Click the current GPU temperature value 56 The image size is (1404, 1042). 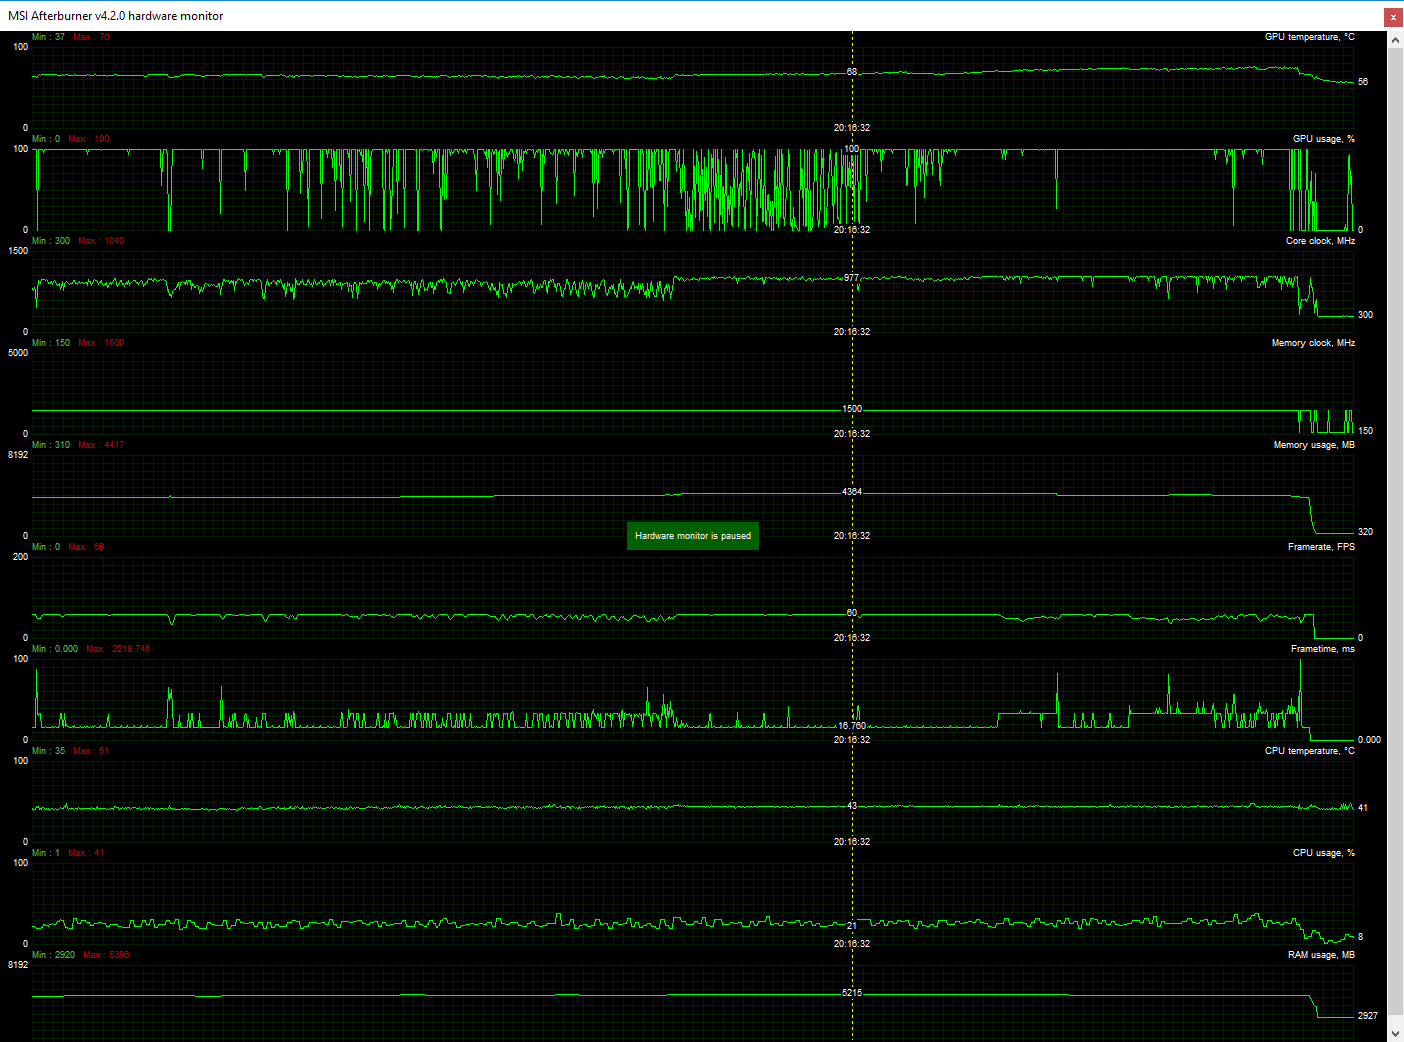click(x=1363, y=82)
